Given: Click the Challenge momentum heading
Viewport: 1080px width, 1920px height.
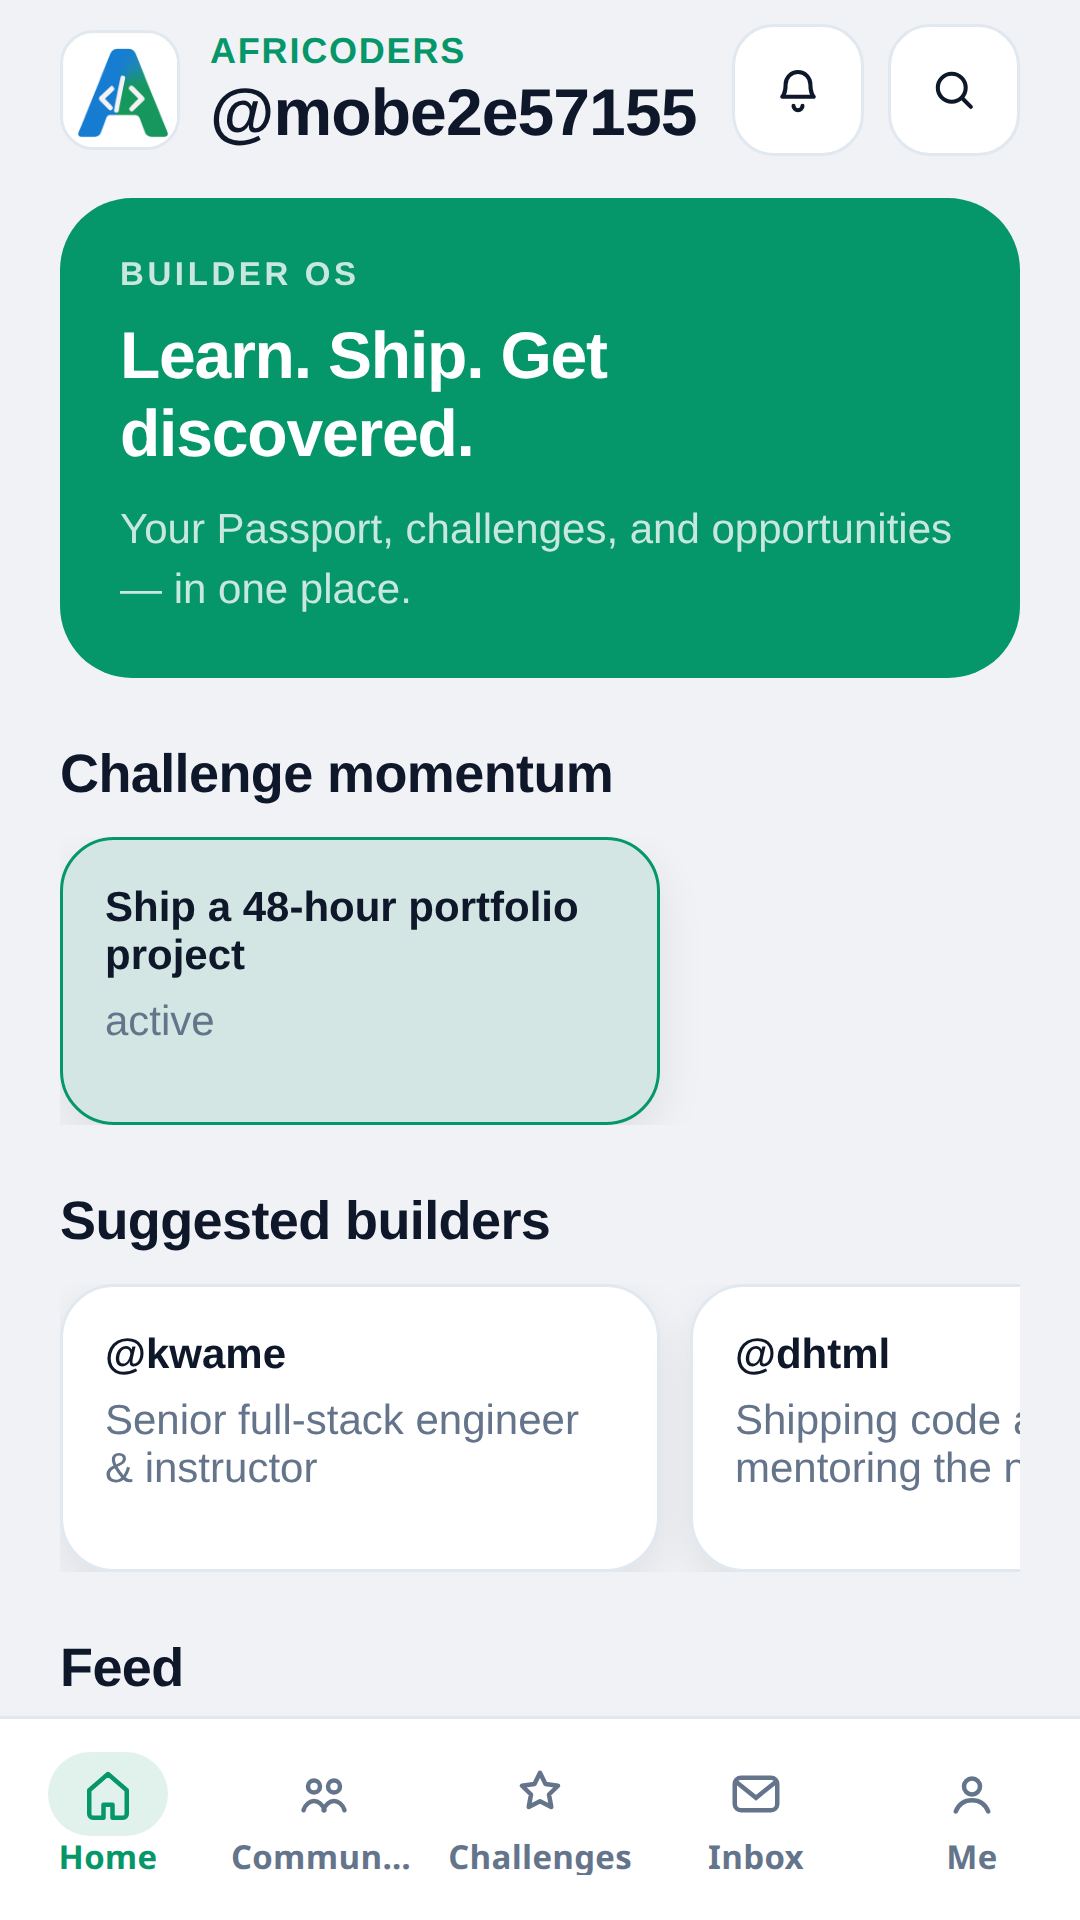Looking at the screenshot, I should (337, 774).
